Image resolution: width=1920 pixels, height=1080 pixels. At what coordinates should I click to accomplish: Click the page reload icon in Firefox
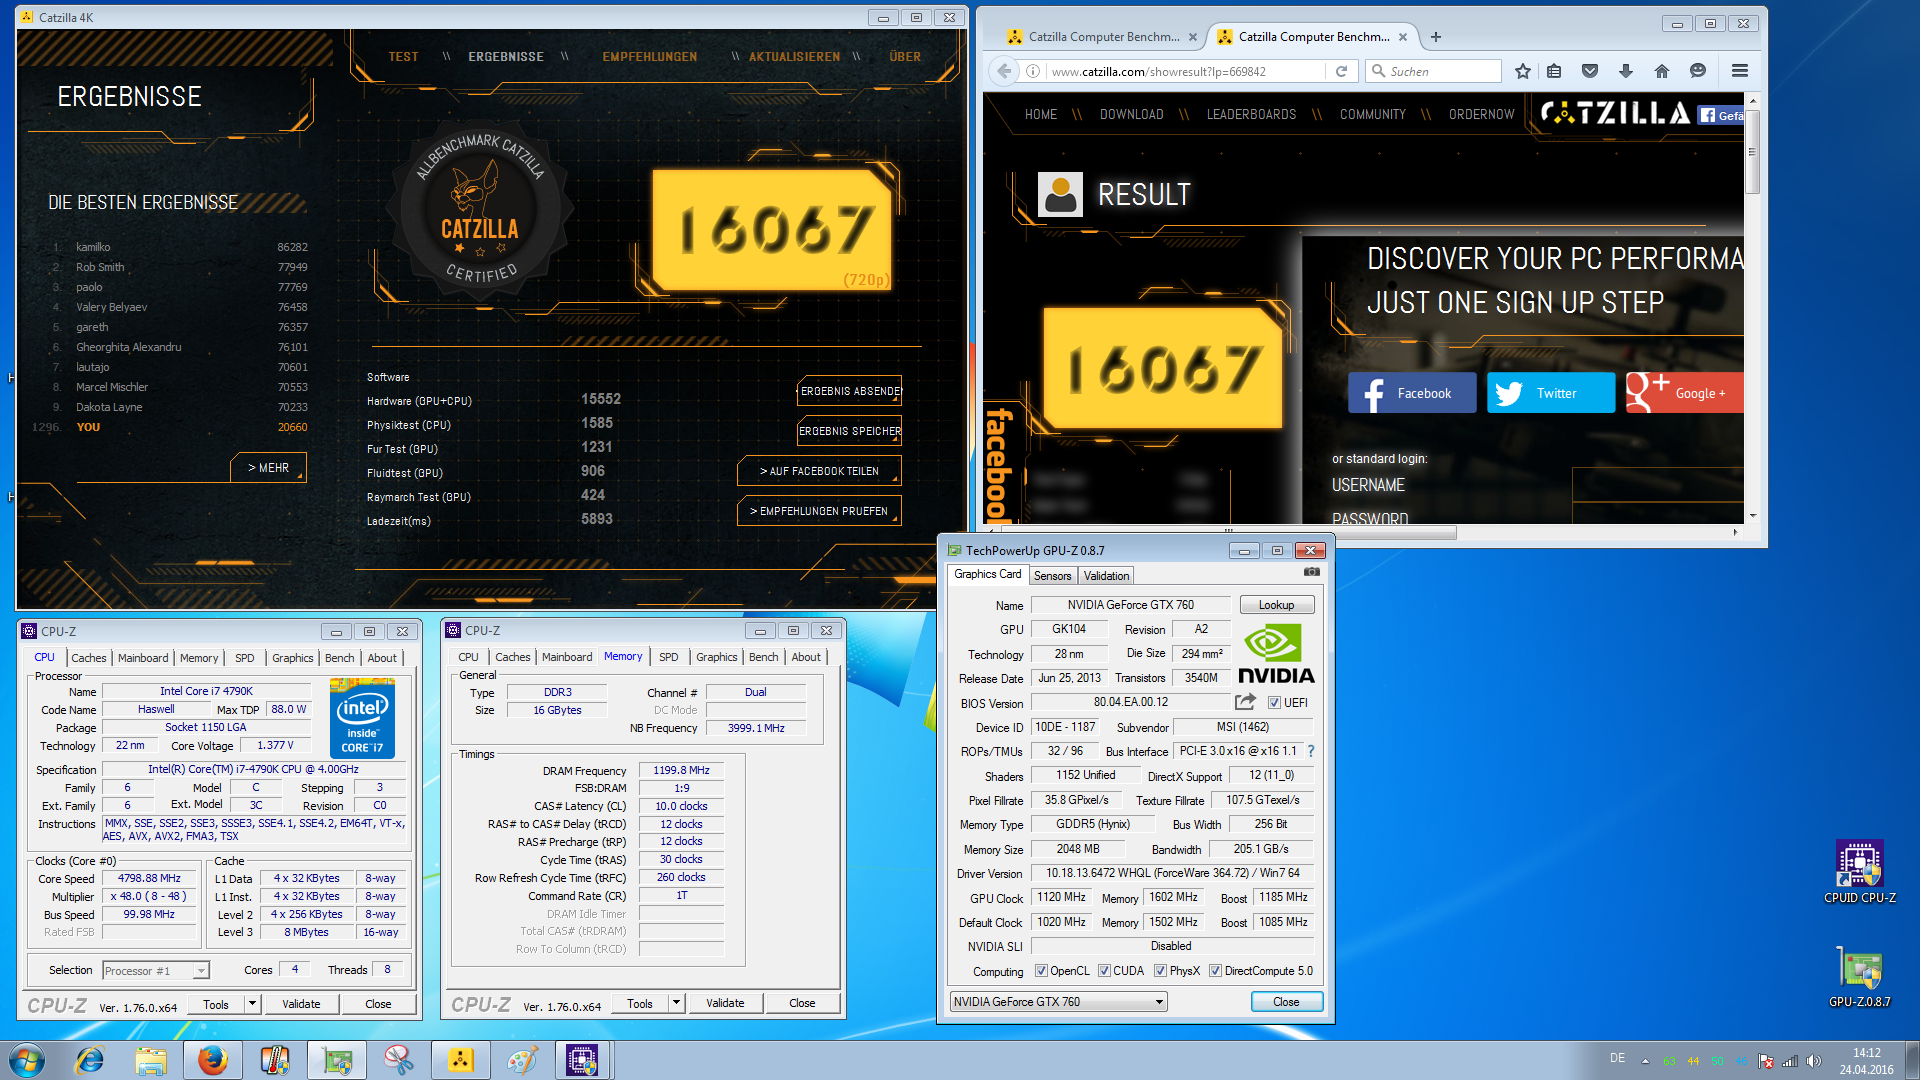pos(1341,71)
